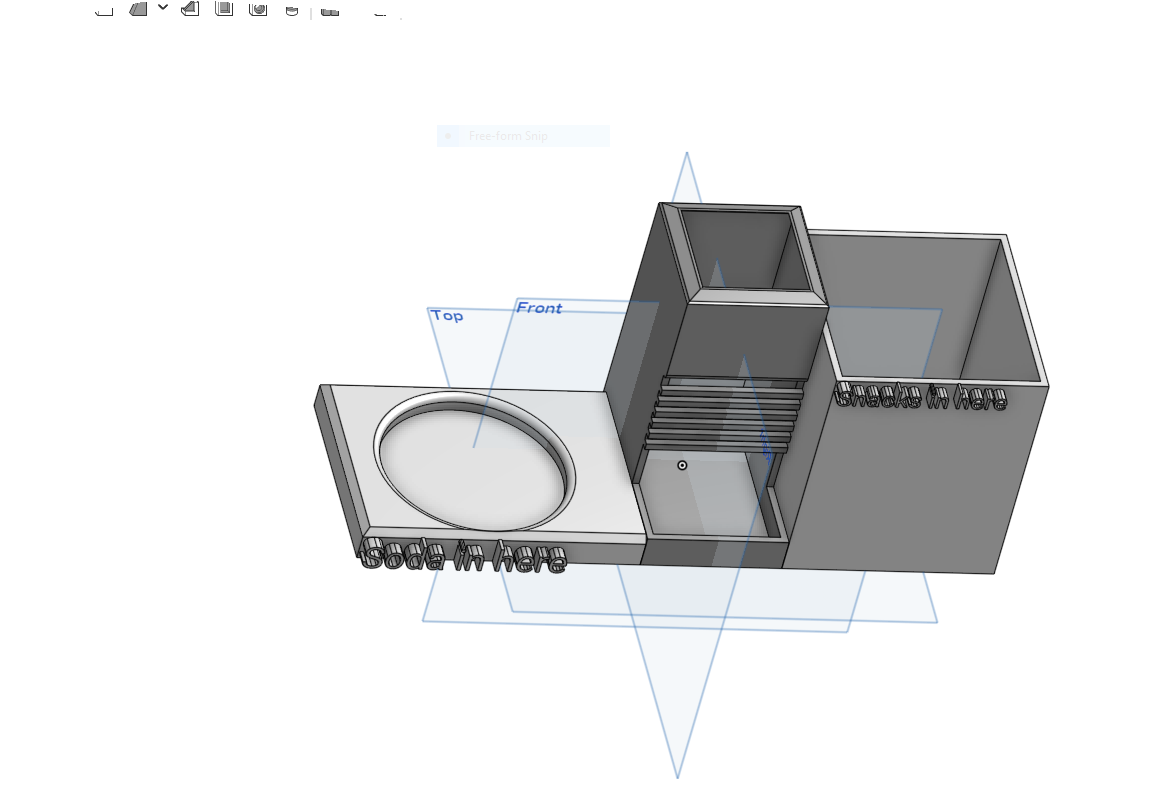Expand the chevron next to extrude tool
This screenshot has height=792, width=1167.
[163, 7]
